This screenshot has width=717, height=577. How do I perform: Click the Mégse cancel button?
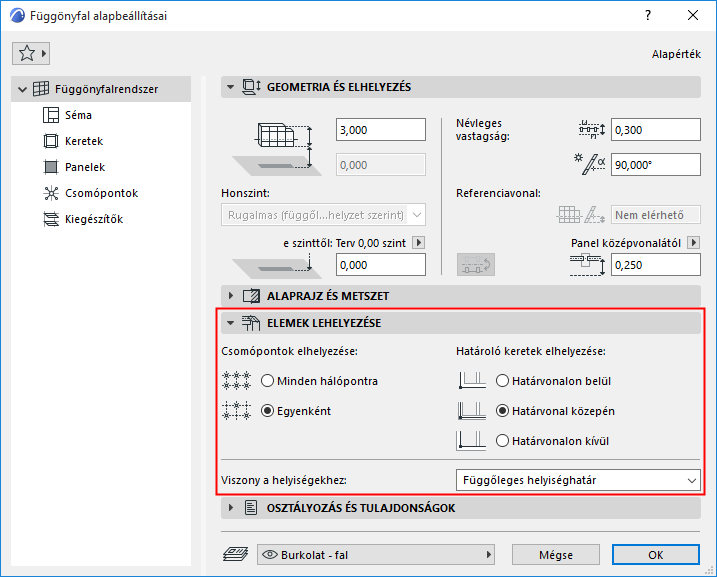[556, 555]
